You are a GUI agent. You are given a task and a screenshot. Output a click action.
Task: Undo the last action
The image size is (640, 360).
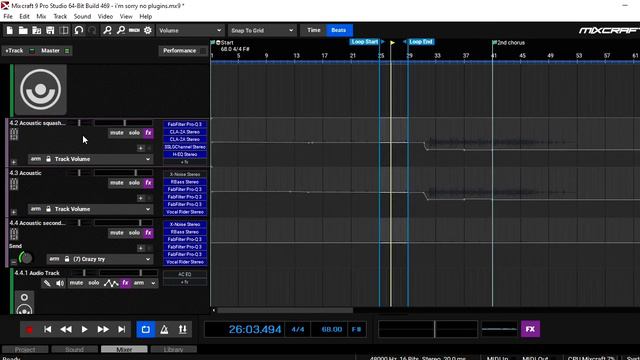point(79,30)
